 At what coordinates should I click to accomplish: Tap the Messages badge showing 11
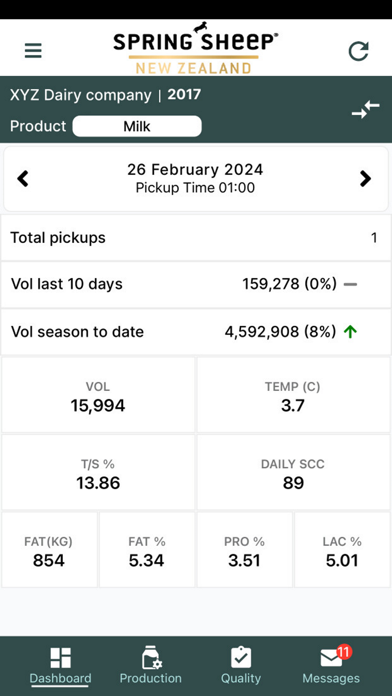point(344,651)
